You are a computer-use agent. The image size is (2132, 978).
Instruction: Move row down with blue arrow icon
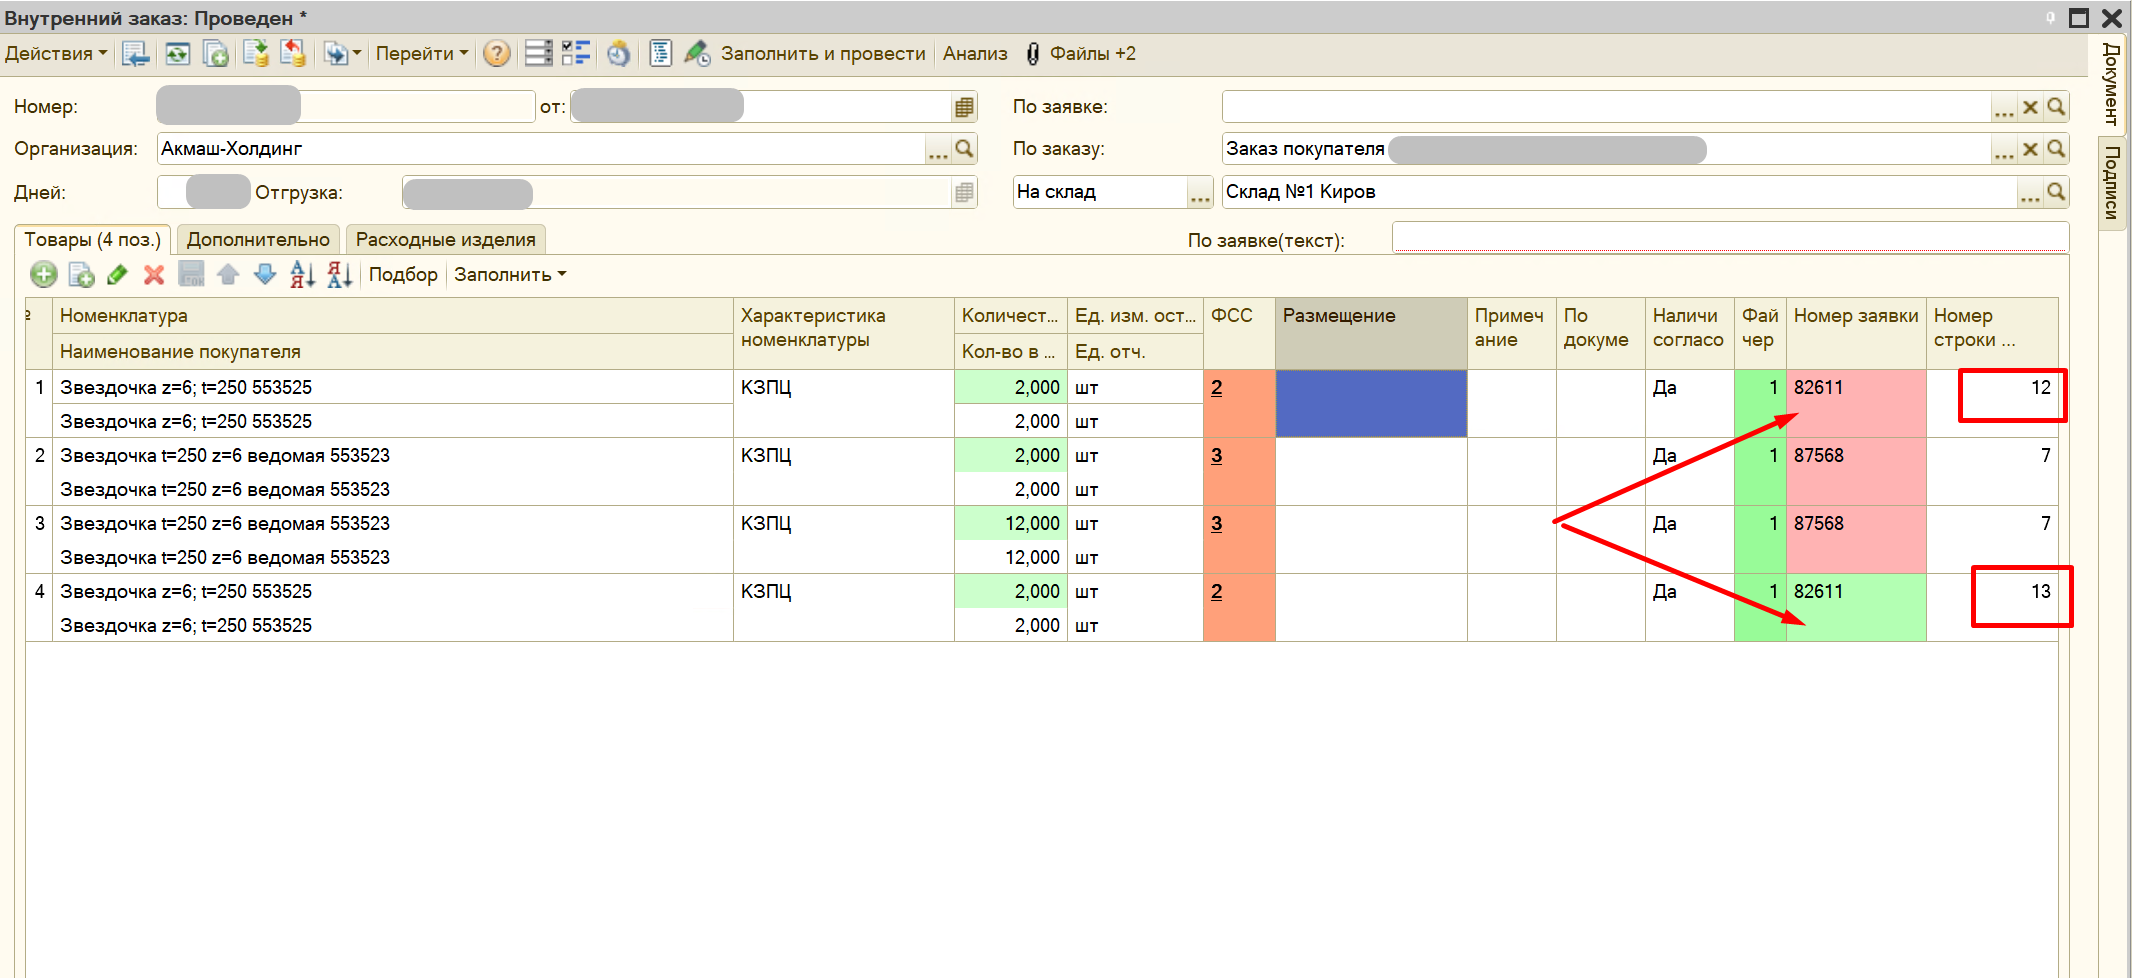pyautogui.click(x=265, y=274)
